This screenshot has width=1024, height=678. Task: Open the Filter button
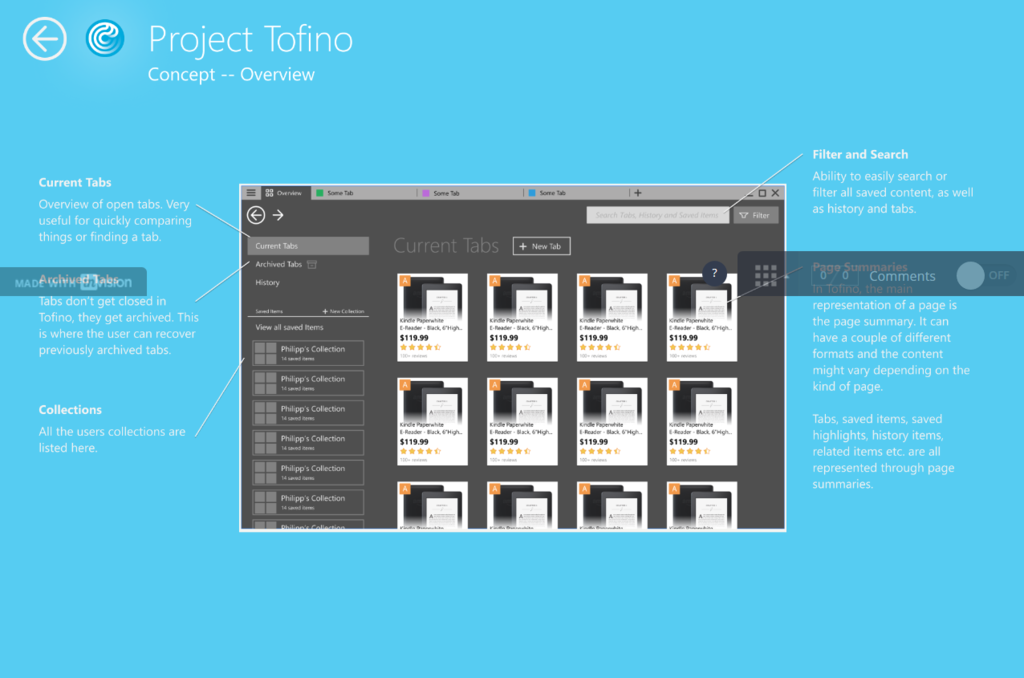(756, 215)
